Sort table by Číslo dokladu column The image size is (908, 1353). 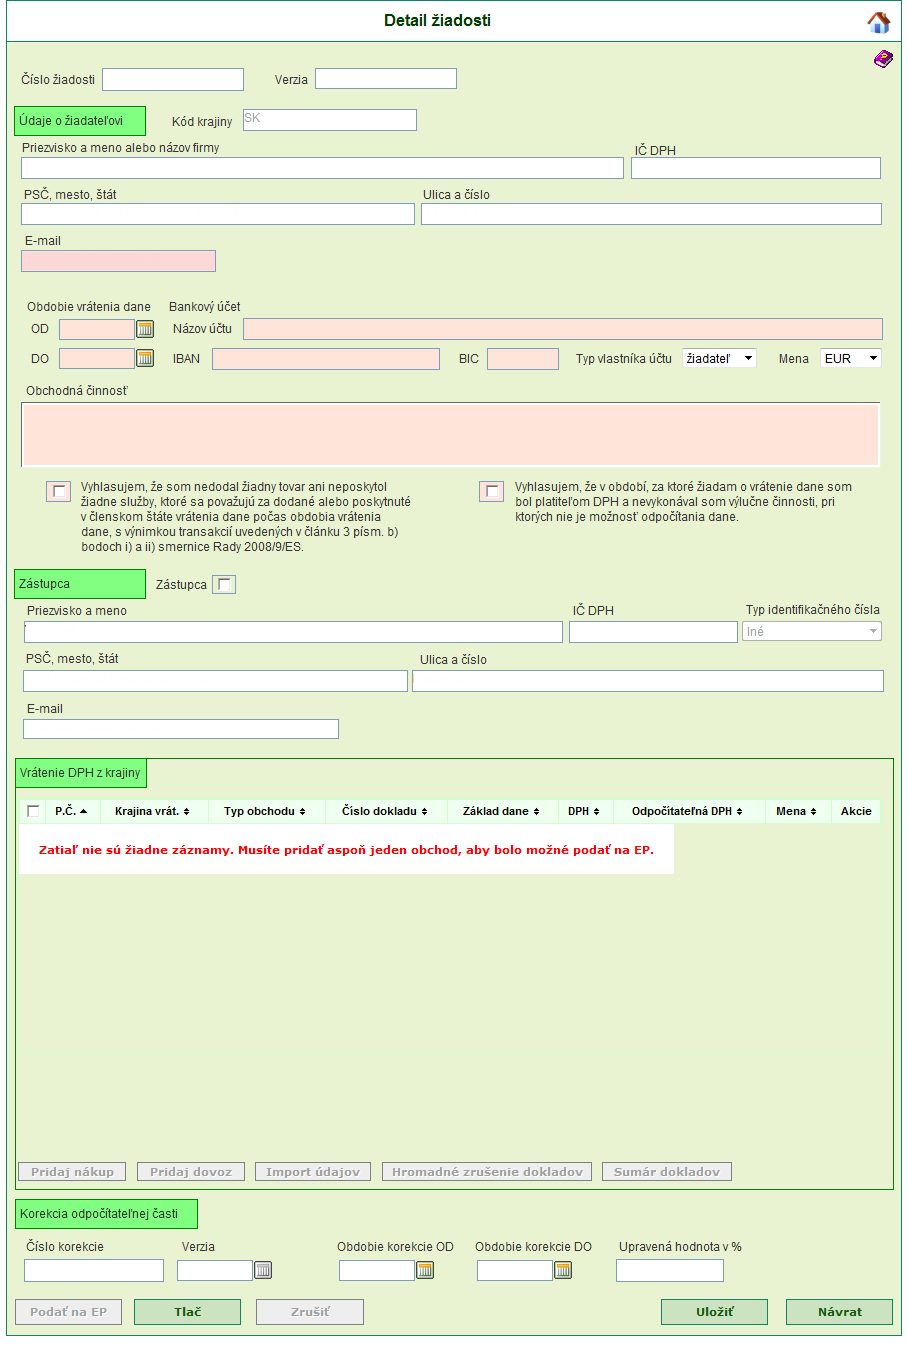(385, 811)
